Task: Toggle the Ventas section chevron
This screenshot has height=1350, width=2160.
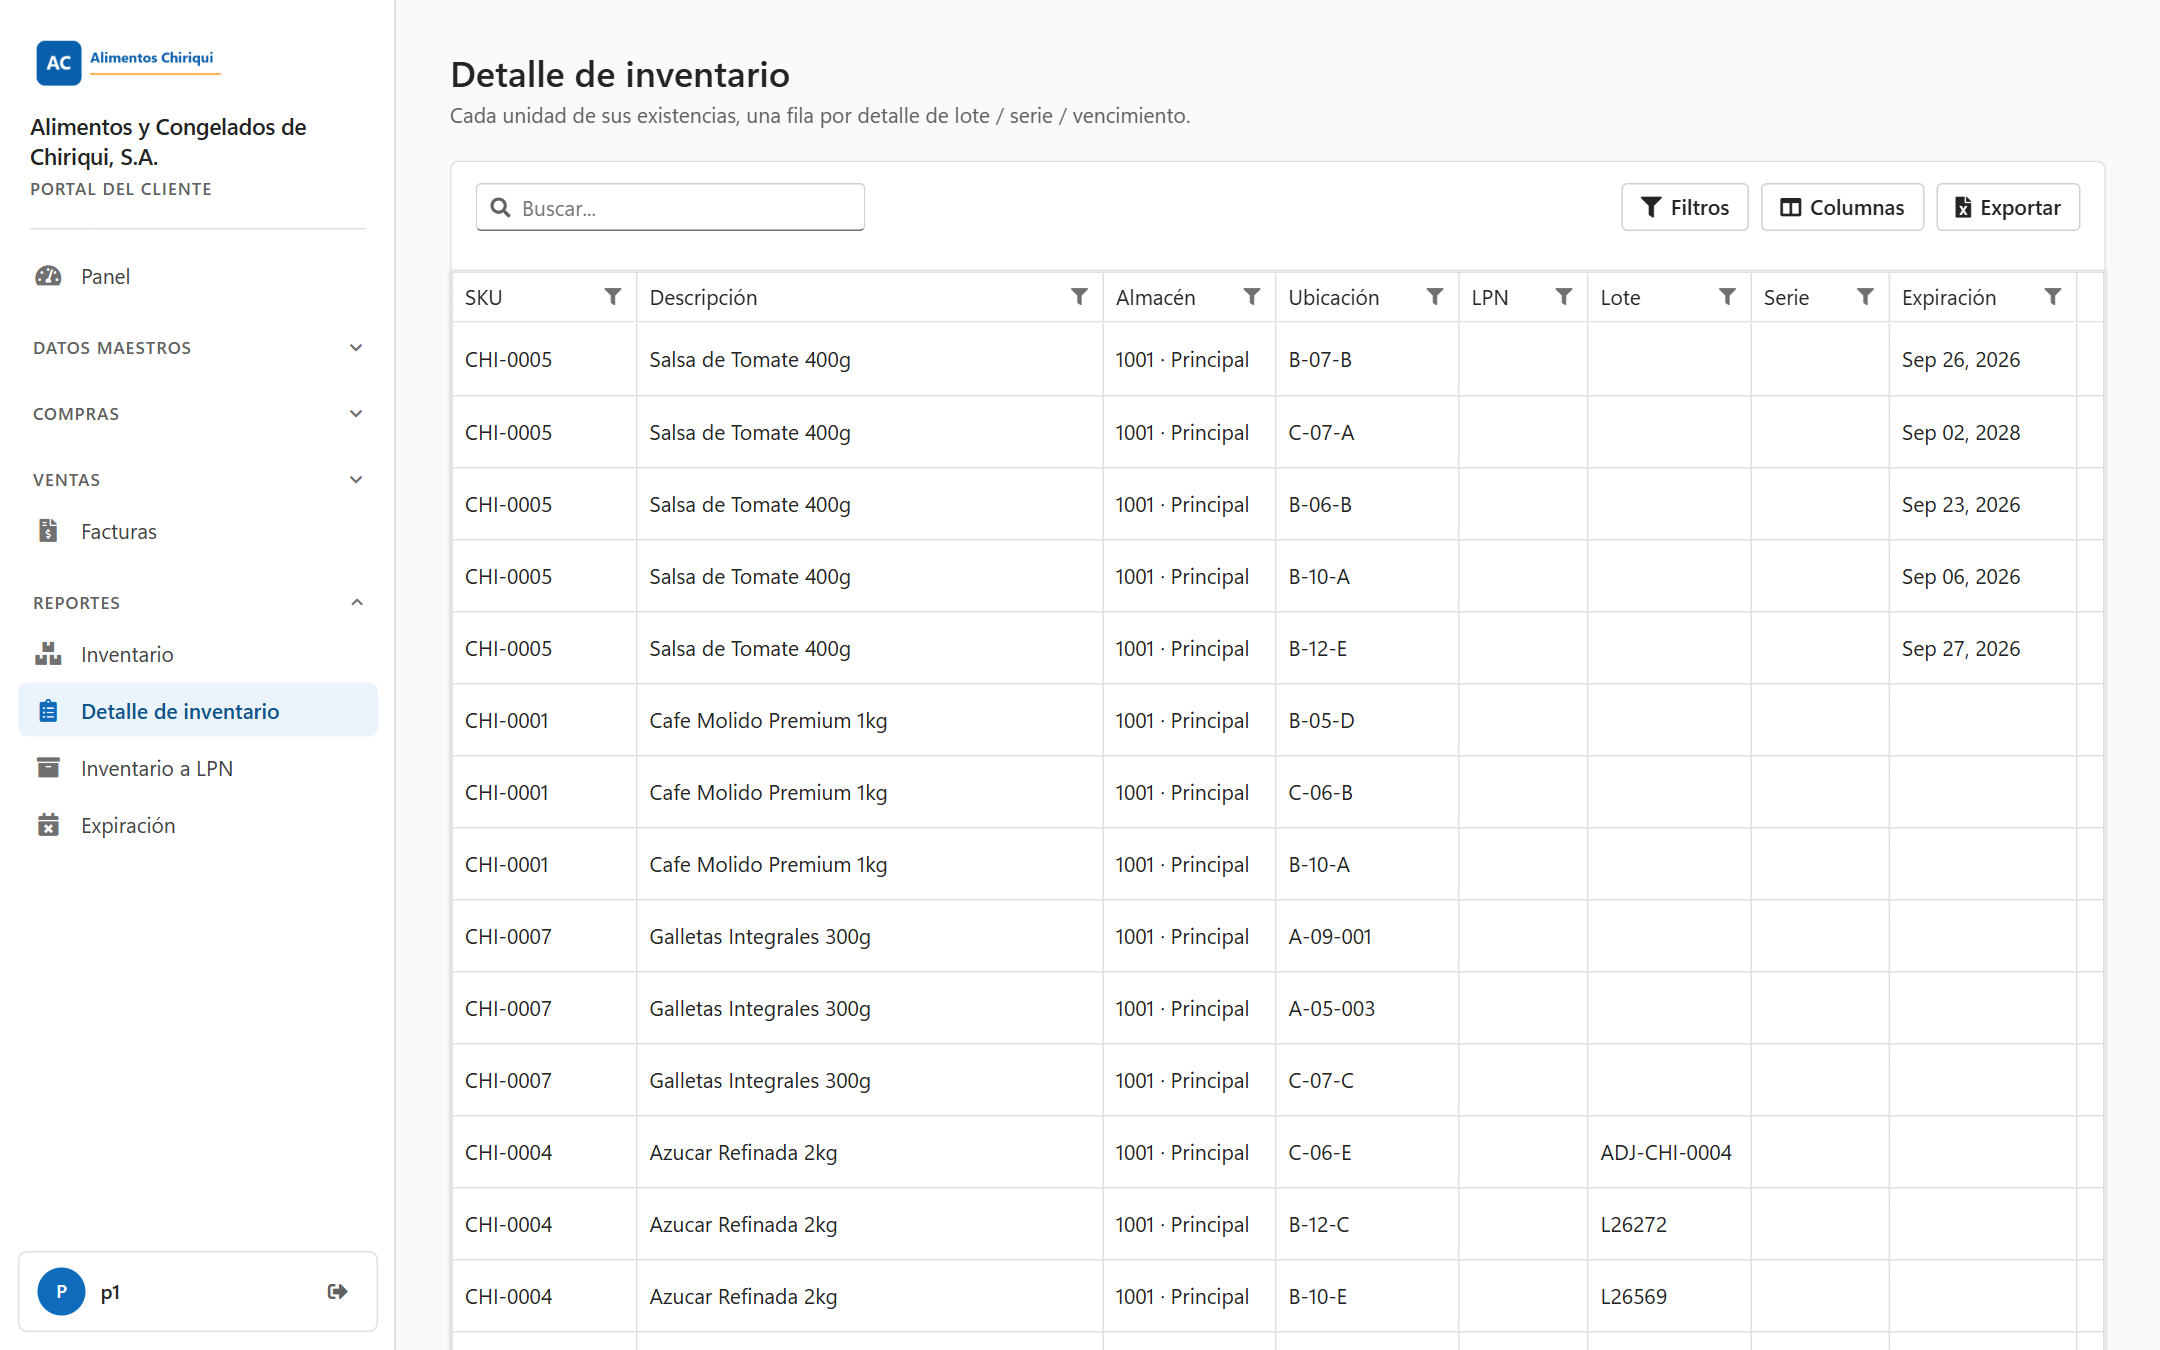Action: tap(356, 480)
